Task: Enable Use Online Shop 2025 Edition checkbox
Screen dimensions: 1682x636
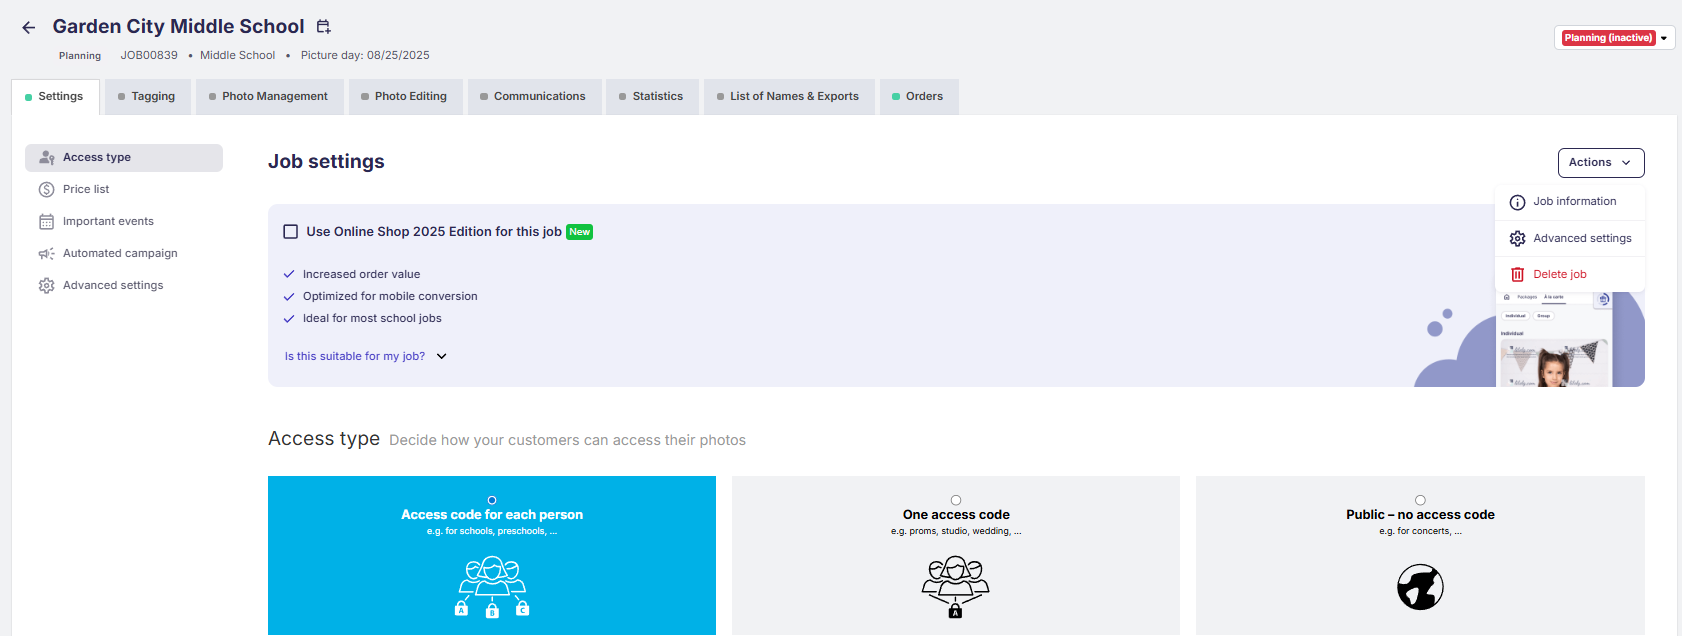Action: tap(291, 232)
